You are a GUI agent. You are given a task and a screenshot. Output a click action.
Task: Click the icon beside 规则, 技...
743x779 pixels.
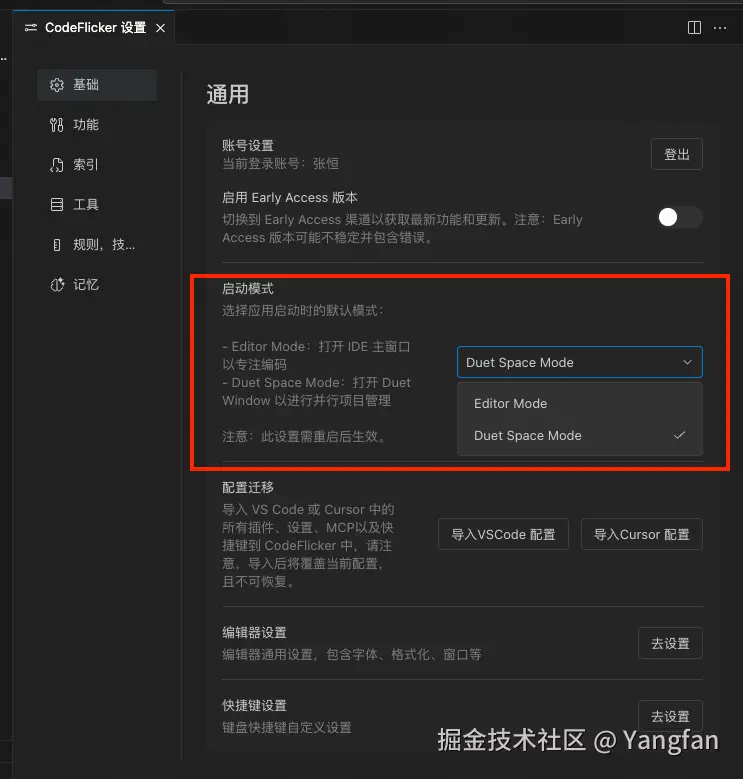pyautogui.click(x=57, y=244)
